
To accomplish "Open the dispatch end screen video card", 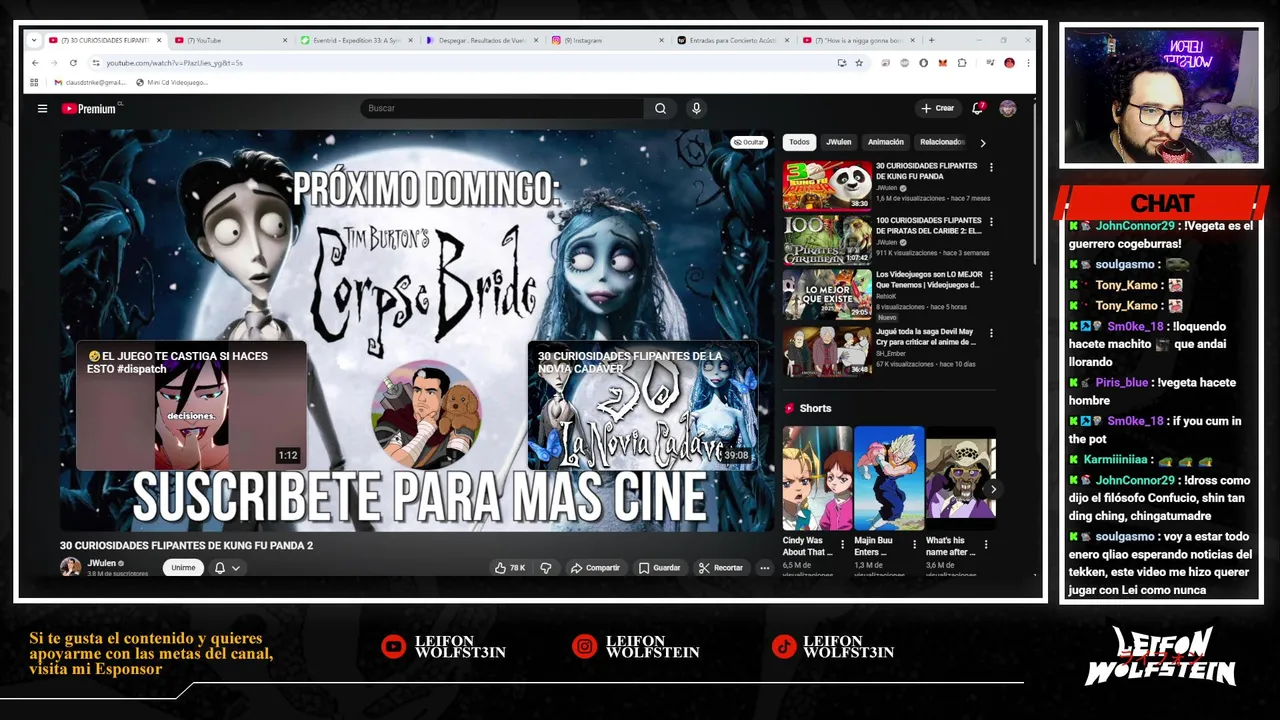I will tap(191, 406).
